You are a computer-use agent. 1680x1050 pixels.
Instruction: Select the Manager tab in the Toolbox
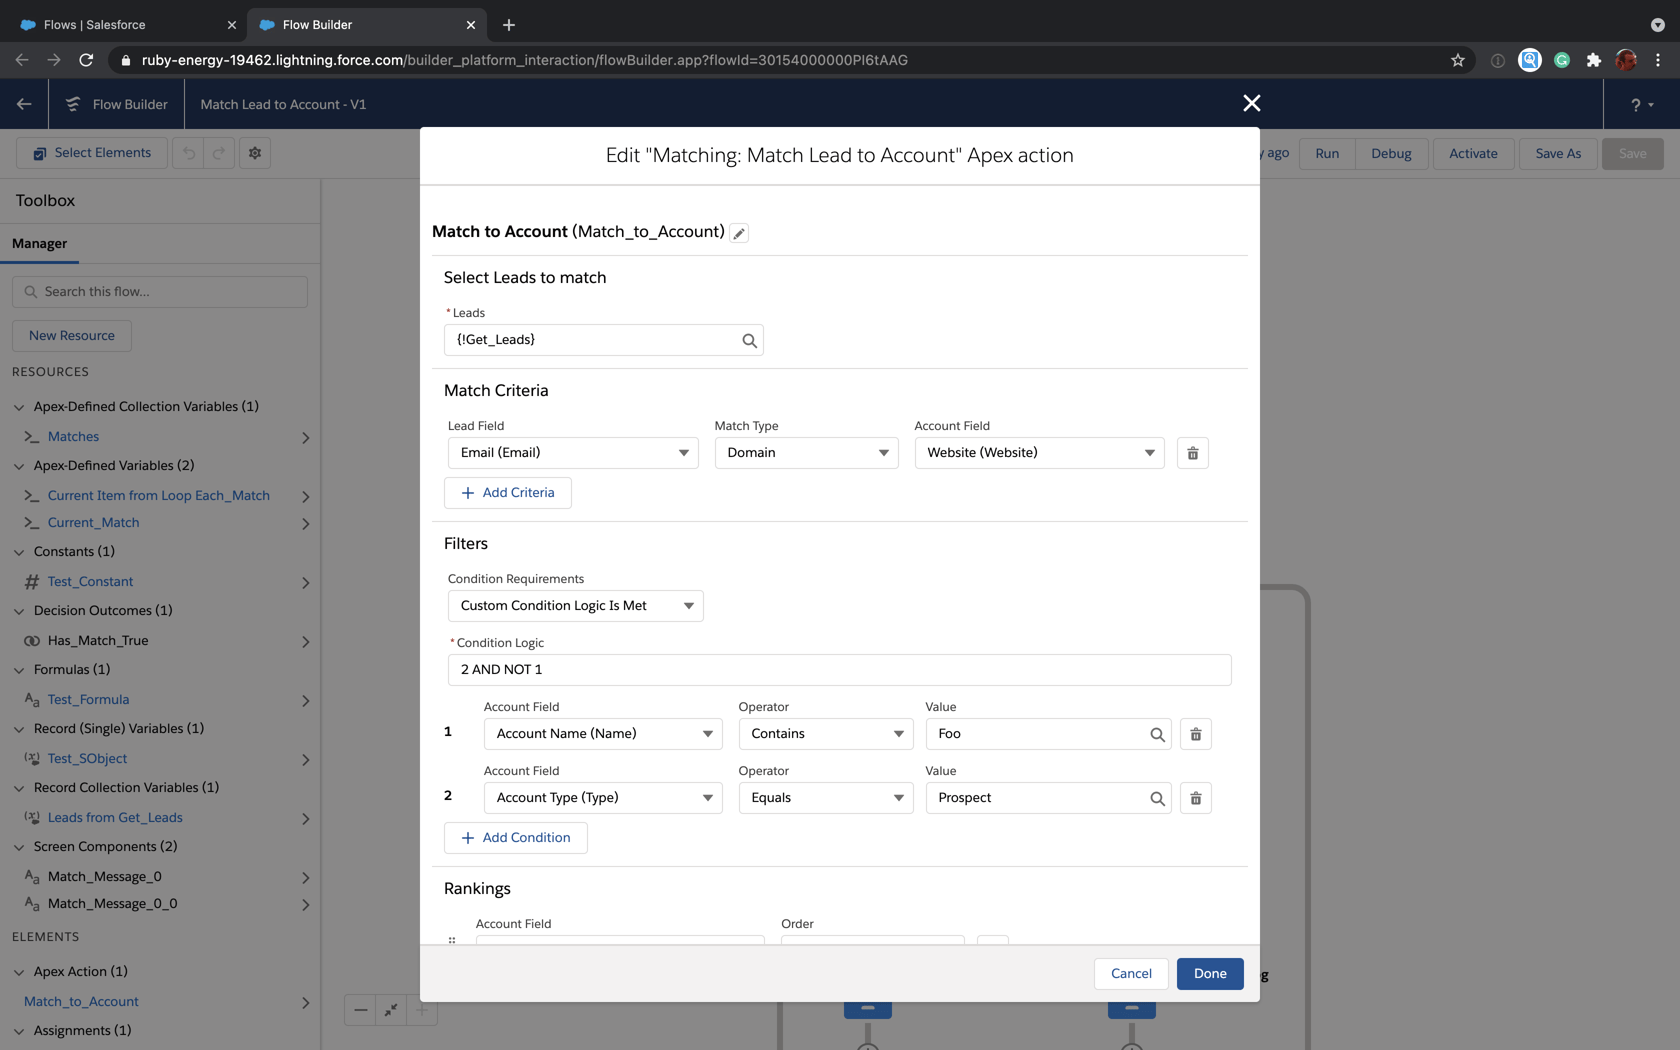click(x=41, y=243)
